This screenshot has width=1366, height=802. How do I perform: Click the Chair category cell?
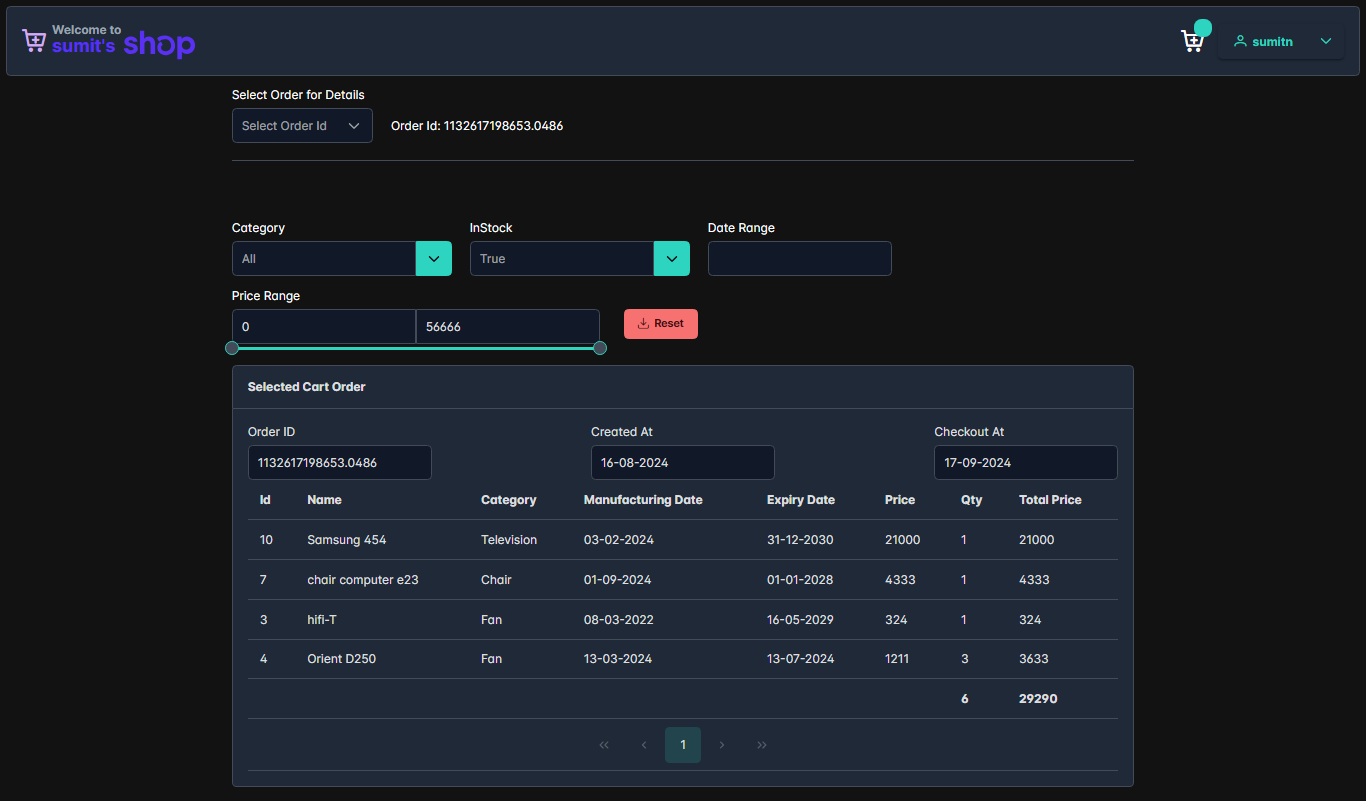pyautogui.click(x=496, y=580)
